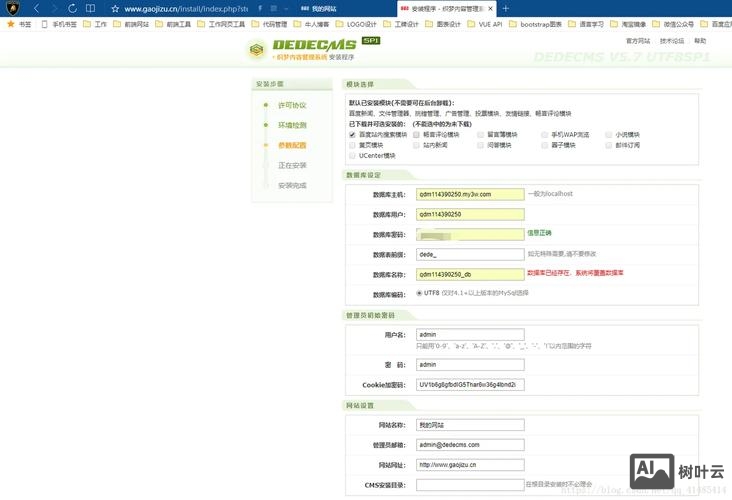Viewport: 732px width, 500px height.
Task: Click the Cookie加密码 input field
Action: (470, 385)
